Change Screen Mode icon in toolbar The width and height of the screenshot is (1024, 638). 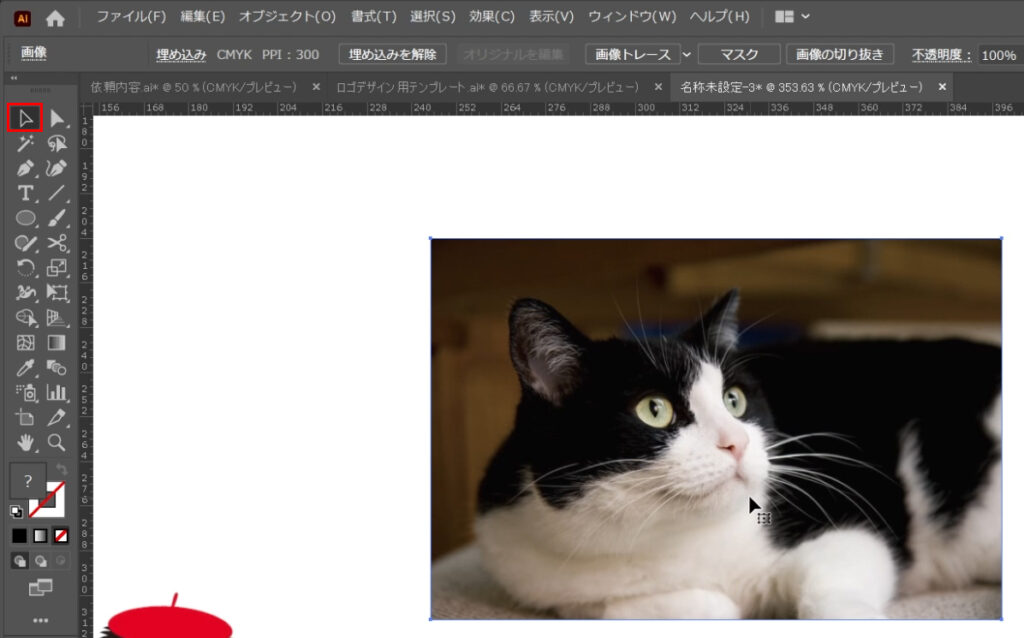[x=40, y=588]
